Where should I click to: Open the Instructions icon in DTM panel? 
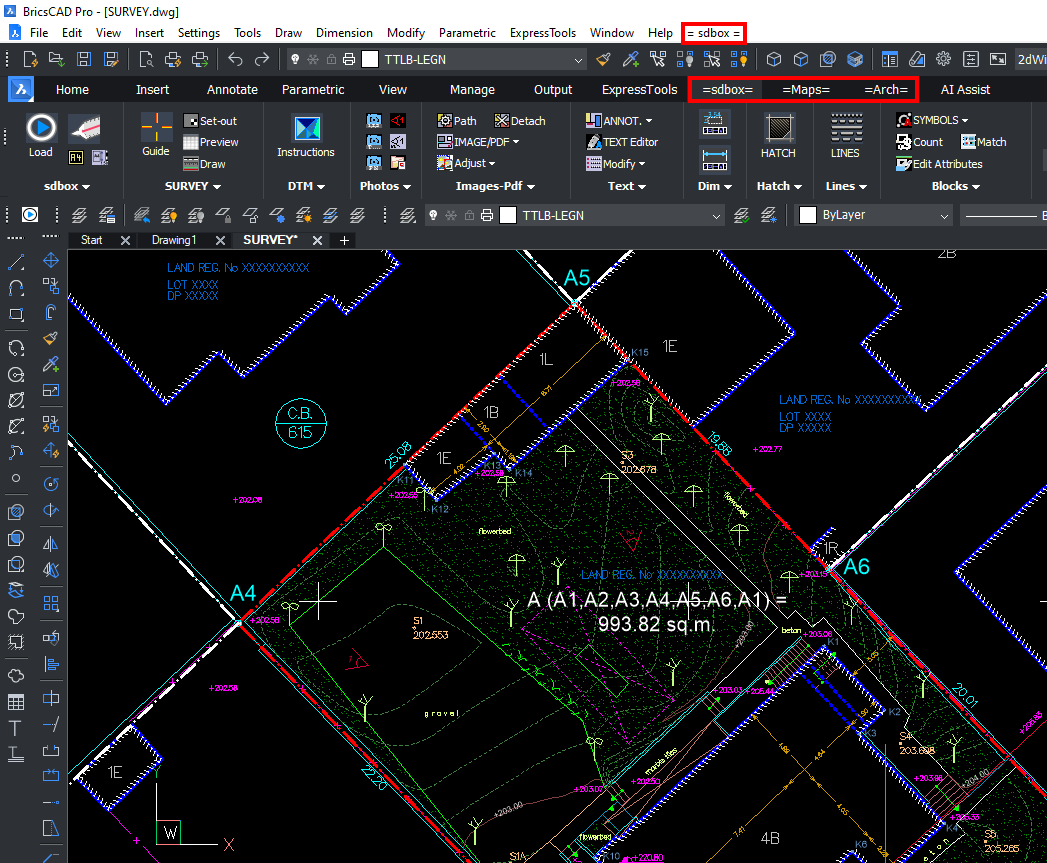coord(307,128)
